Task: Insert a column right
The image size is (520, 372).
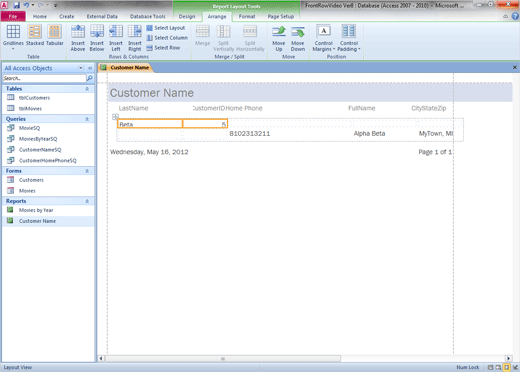Action: tap(135, 38)
